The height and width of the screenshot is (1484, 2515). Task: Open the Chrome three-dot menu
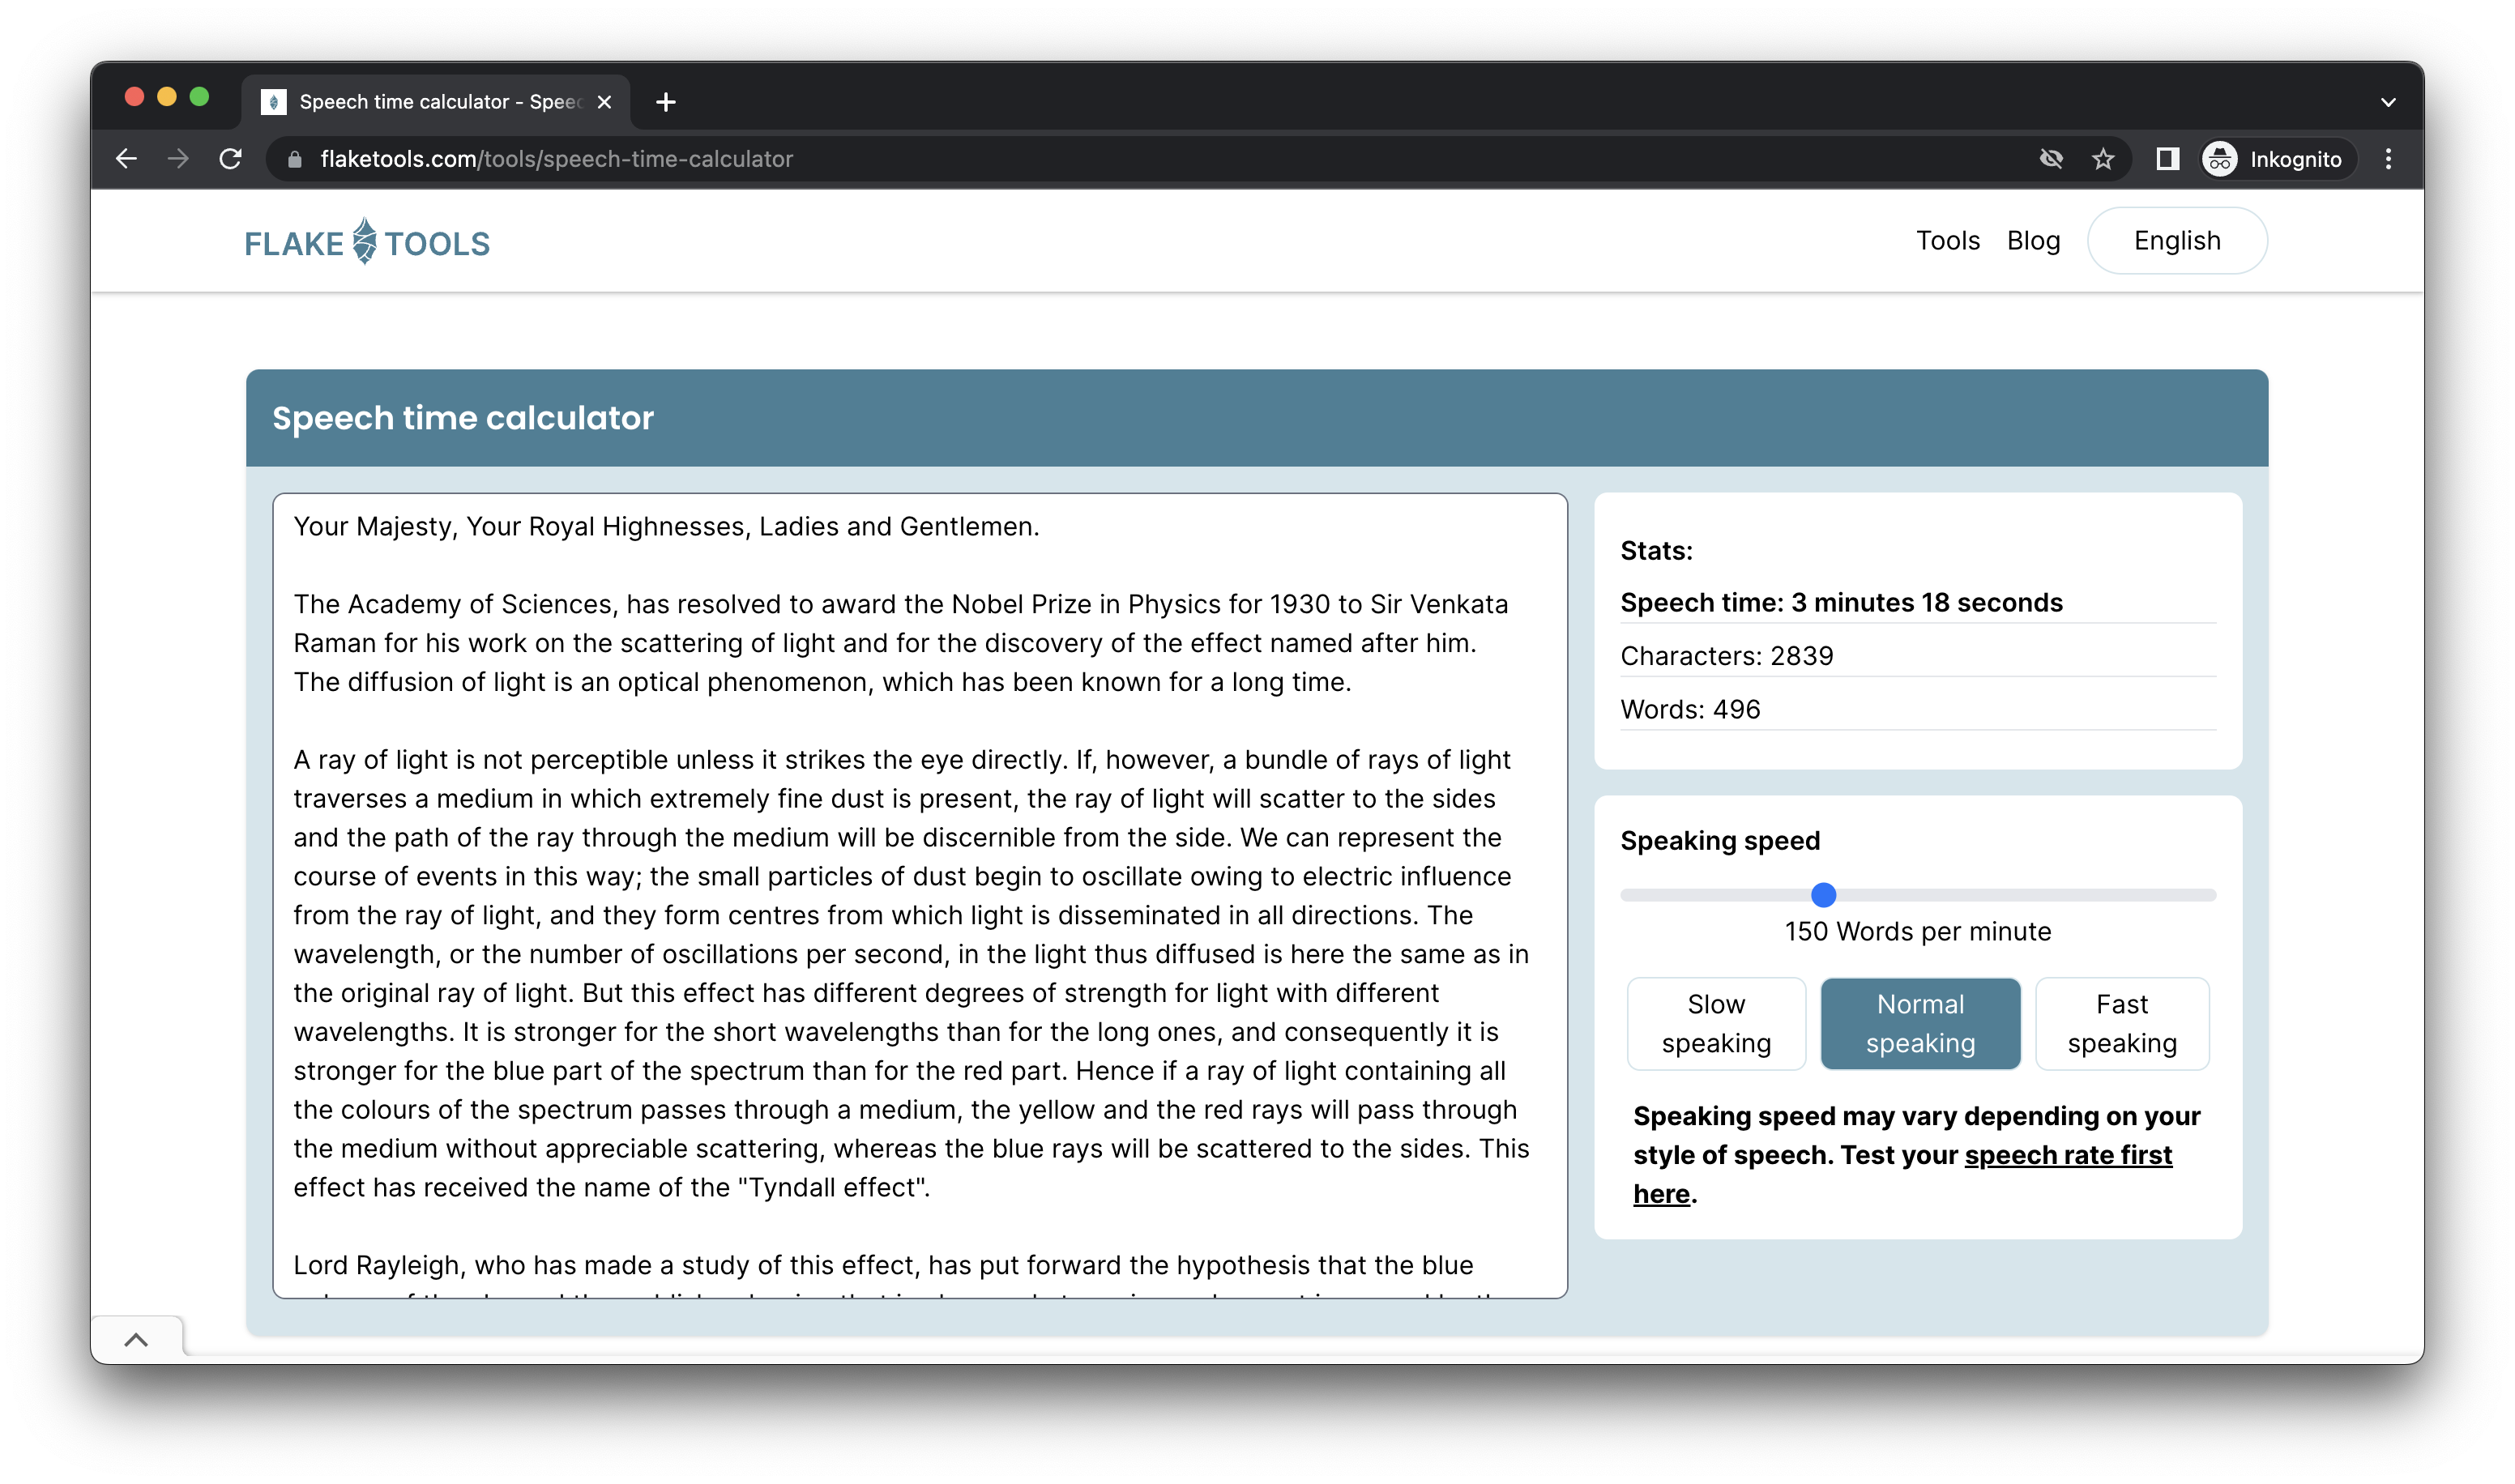pyautogui.click(x=2388, y=159)
